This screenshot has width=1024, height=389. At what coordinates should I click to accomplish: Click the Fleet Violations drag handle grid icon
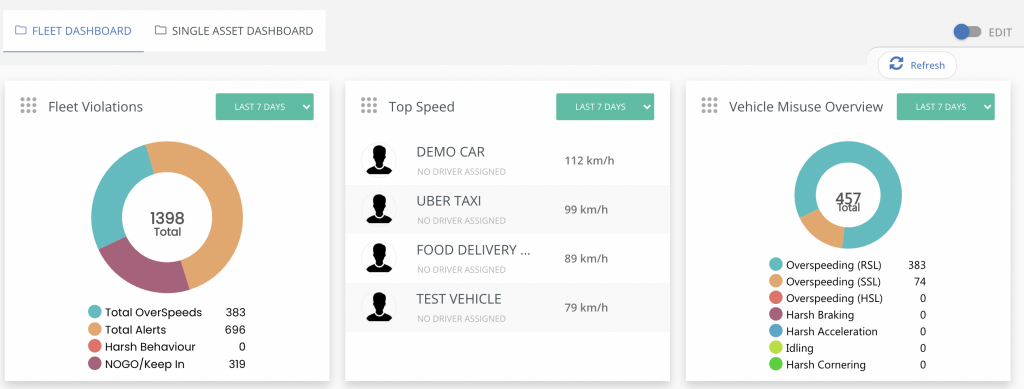coord(28,106)
